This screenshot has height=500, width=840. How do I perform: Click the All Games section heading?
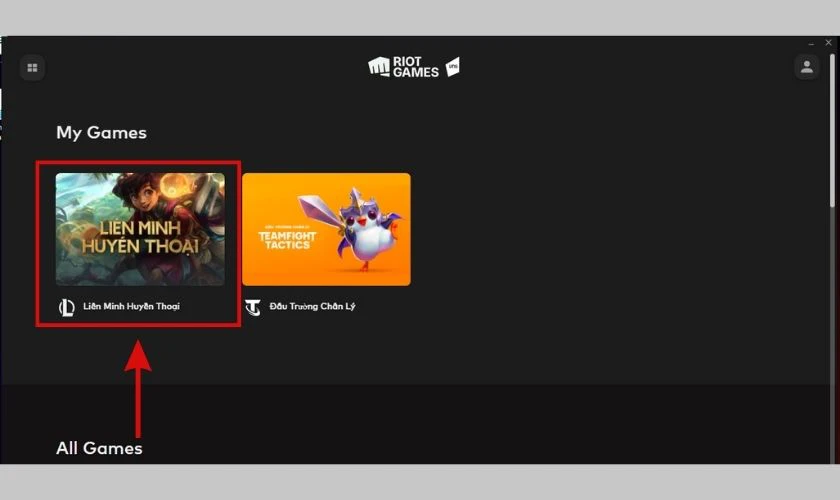[99, 448]
